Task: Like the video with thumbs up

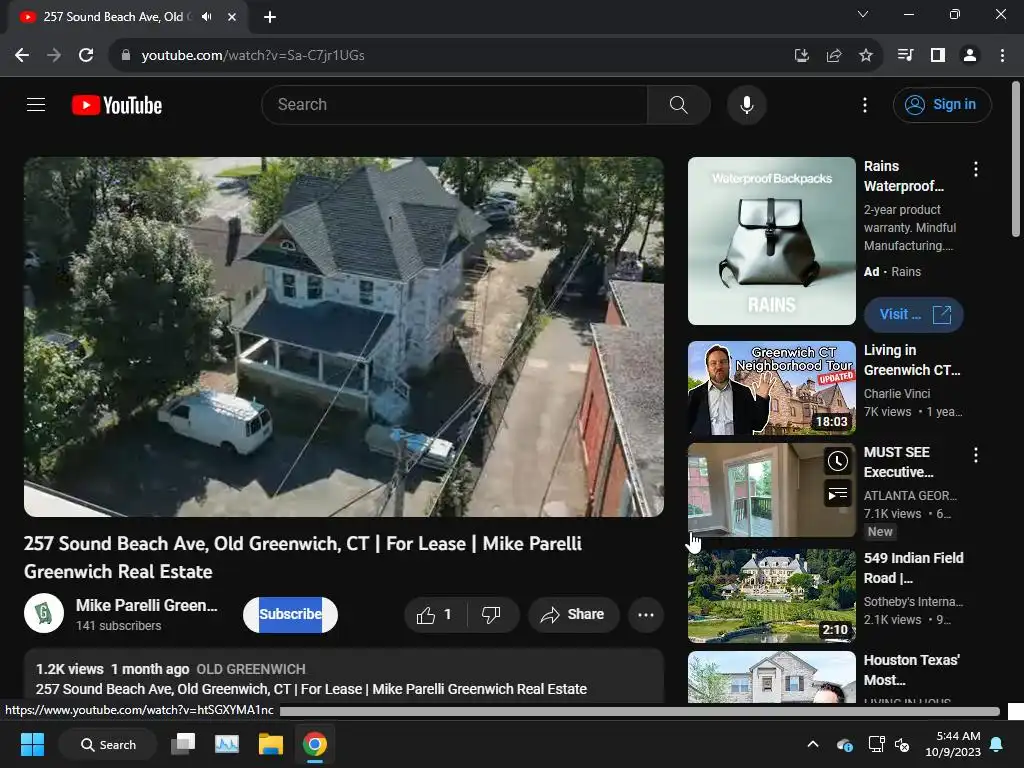Action: pyautogui.click(x=434, y=615)
